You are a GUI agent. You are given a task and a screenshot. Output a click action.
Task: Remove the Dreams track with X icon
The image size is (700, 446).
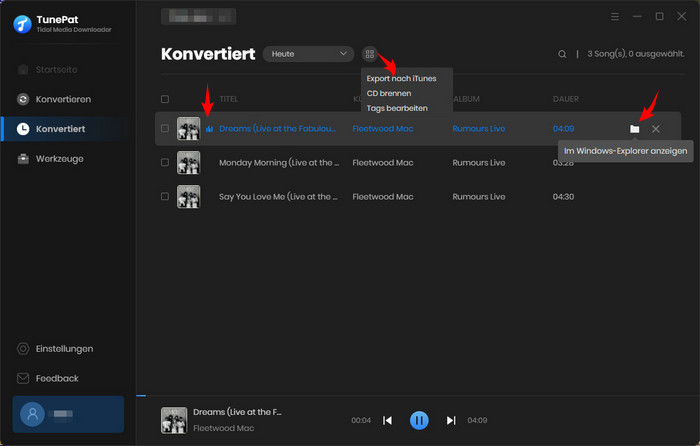pyautogui.click(x=655, y=129)
